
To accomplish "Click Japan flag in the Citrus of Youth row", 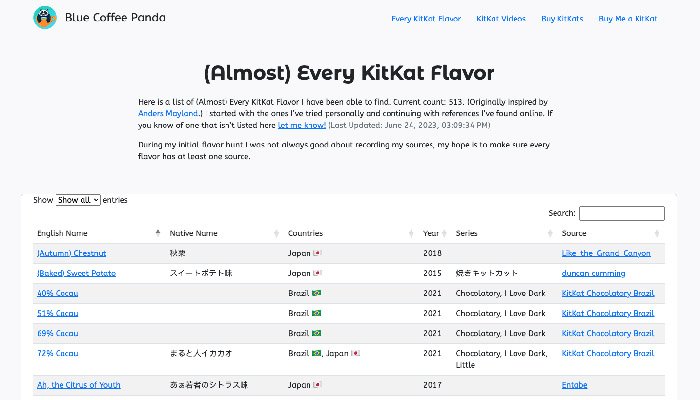I will (x=317, y=385).
